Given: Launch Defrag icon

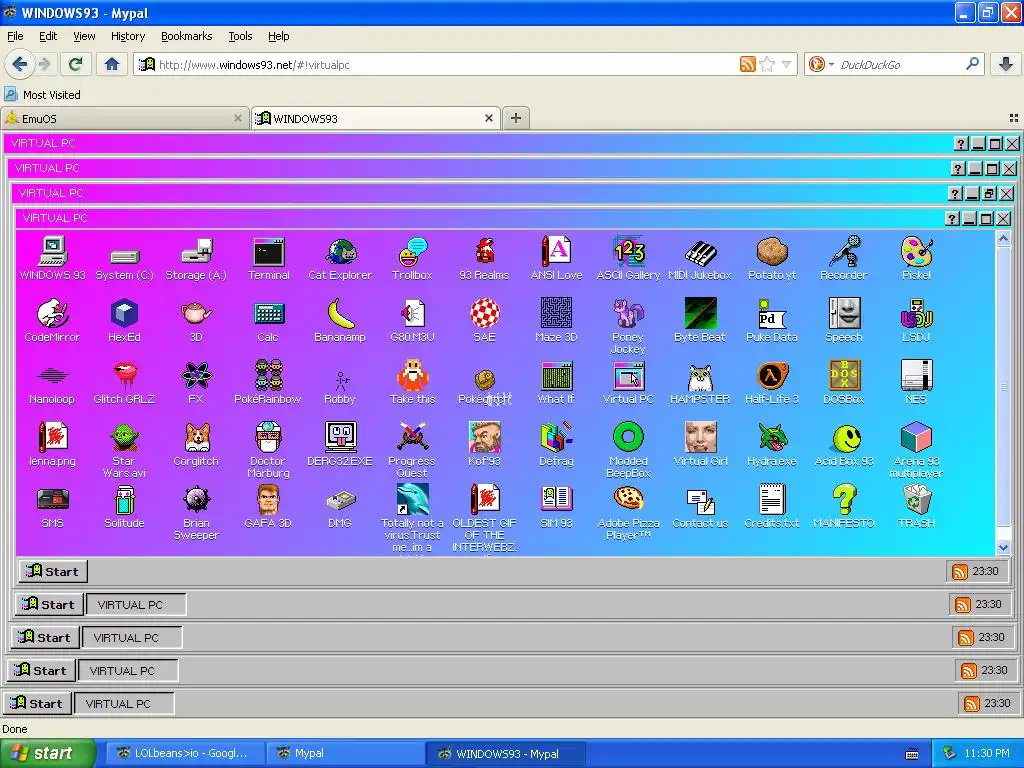Looking at the screenshot, I should pos(556,445).
